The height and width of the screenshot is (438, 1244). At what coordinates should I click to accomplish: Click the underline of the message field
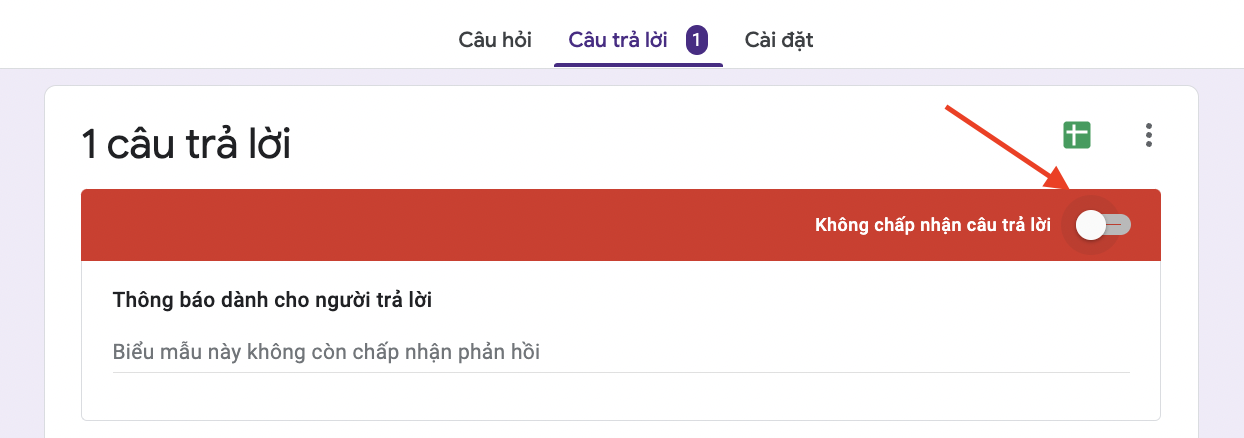621,372
